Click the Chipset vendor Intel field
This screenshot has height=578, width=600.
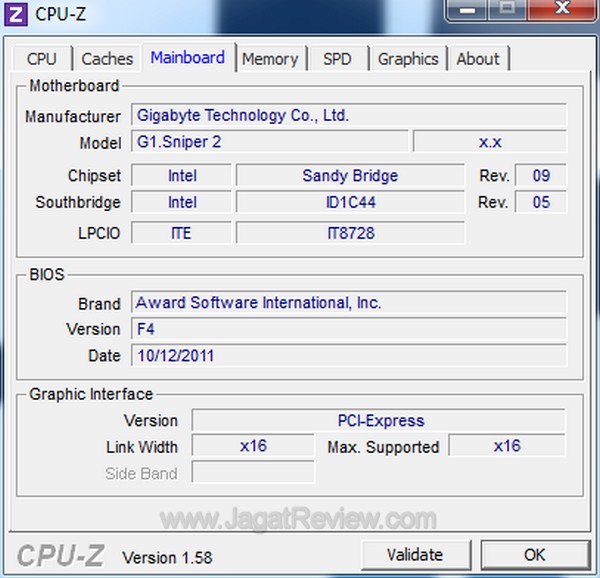click(x=182, y=176)
